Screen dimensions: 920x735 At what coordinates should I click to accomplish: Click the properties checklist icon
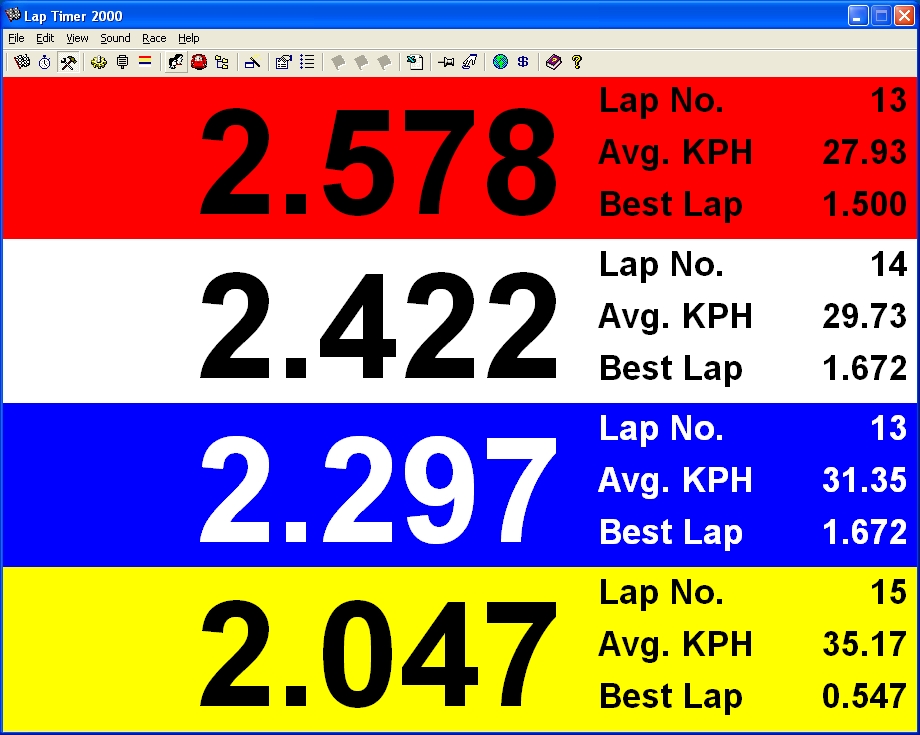283,62
